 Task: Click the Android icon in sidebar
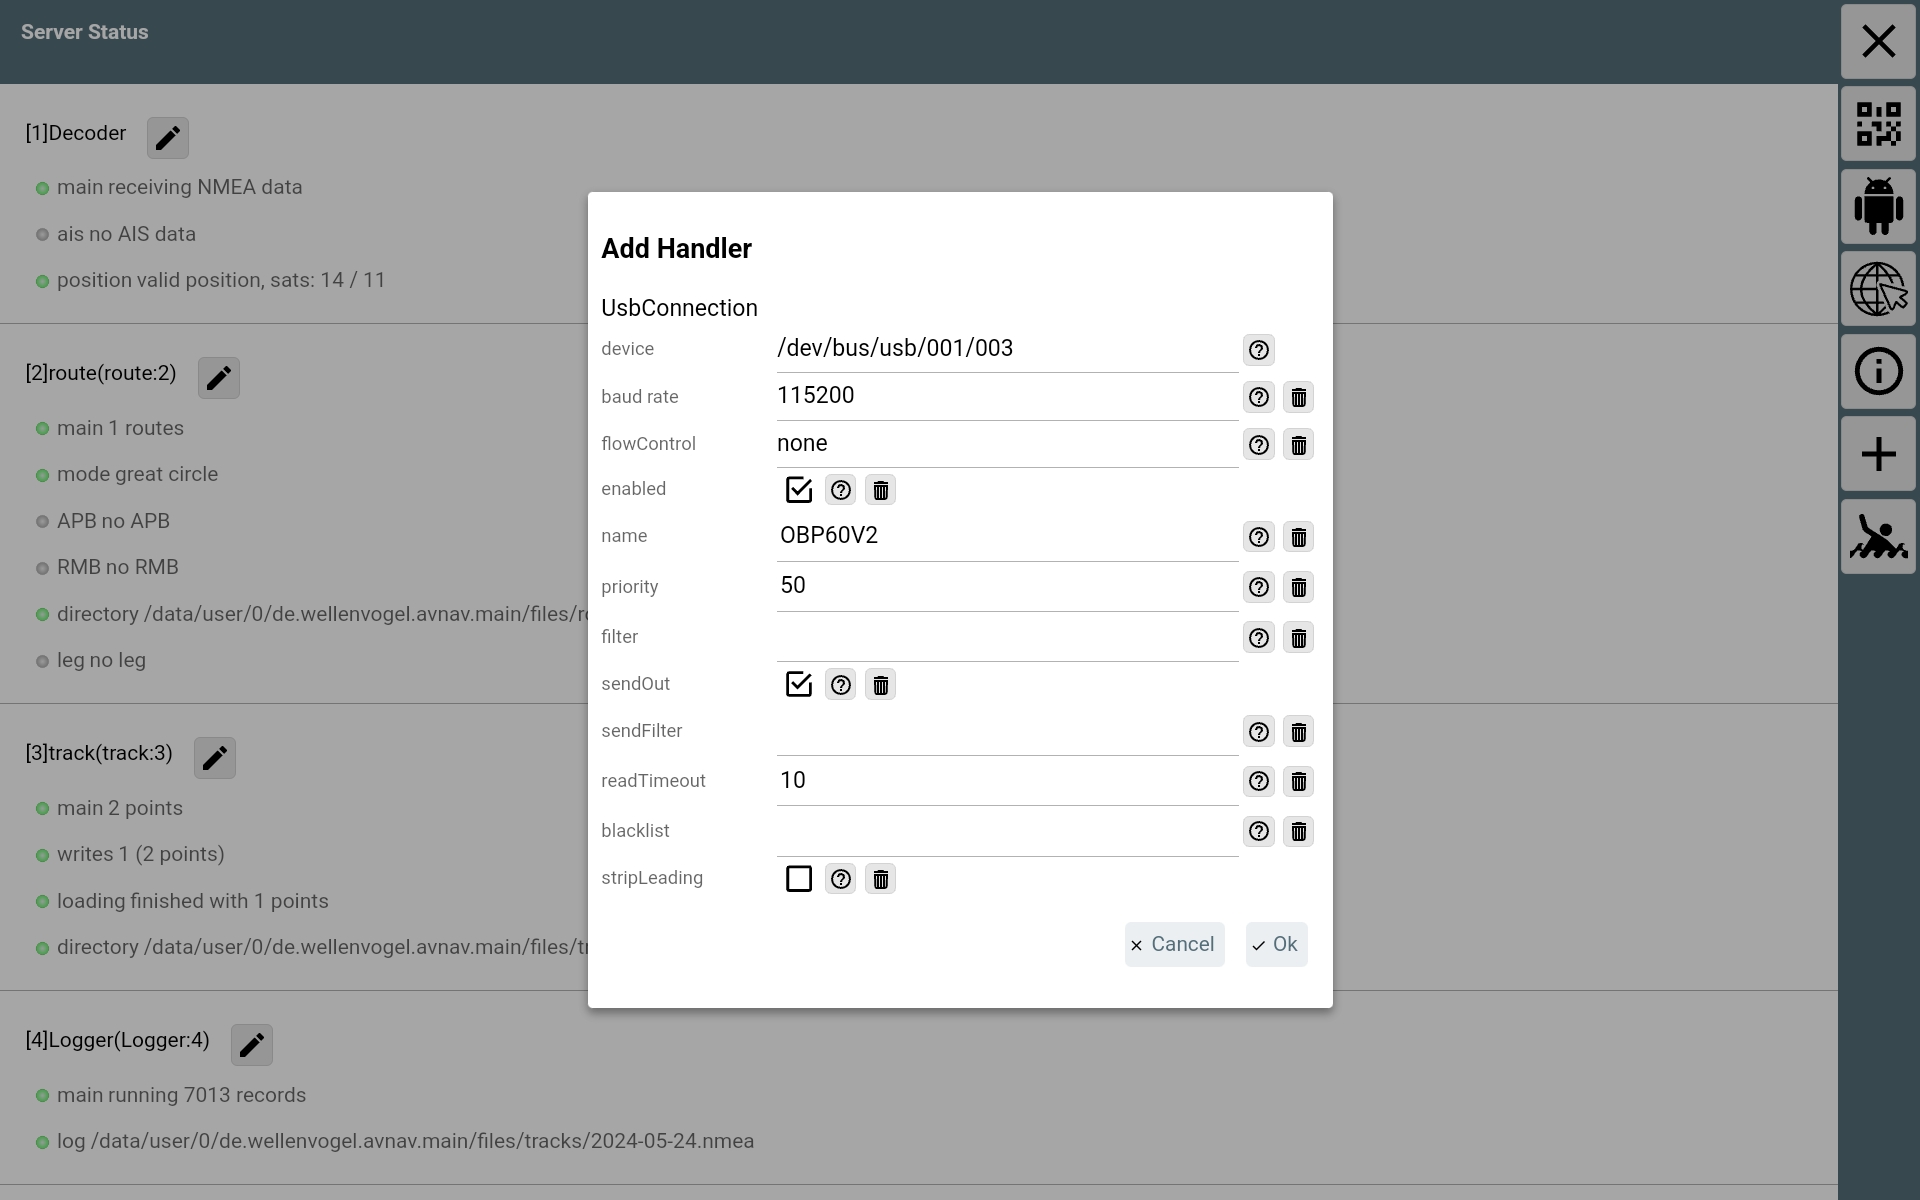pos(1878,206)
